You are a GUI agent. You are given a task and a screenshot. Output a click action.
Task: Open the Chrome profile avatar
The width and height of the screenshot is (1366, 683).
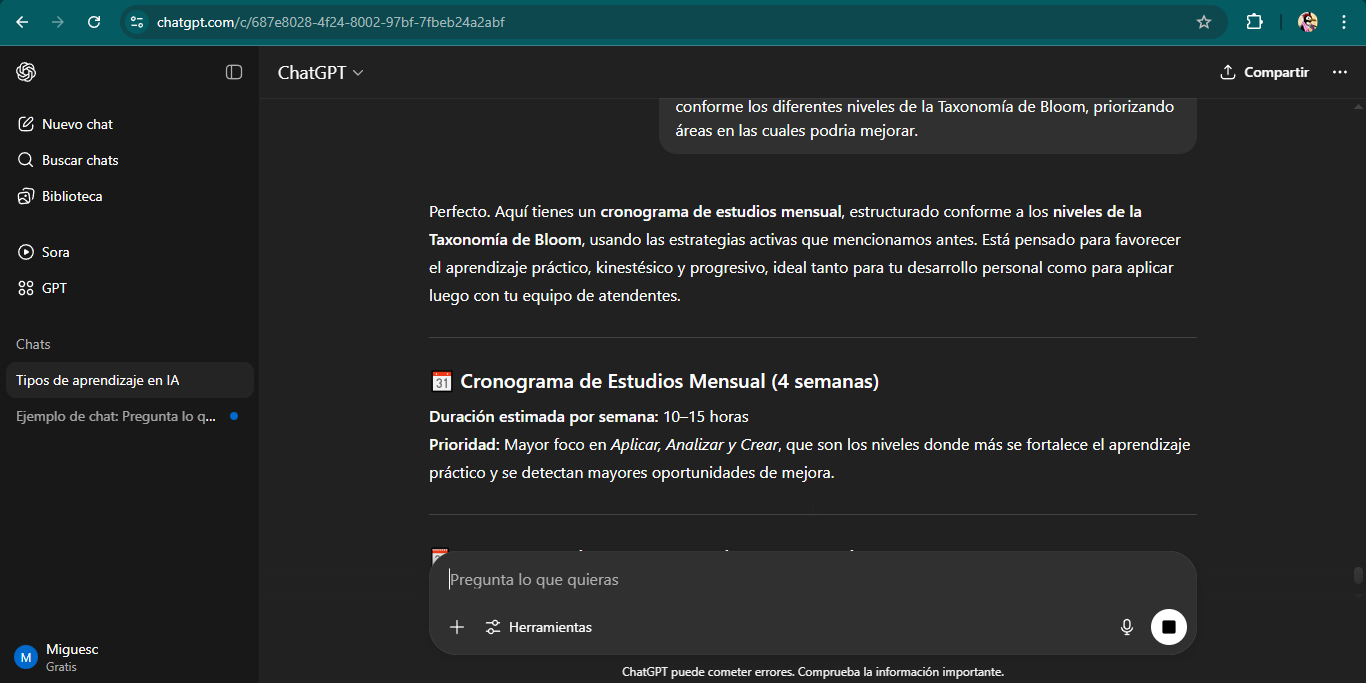click(1308, 22)
